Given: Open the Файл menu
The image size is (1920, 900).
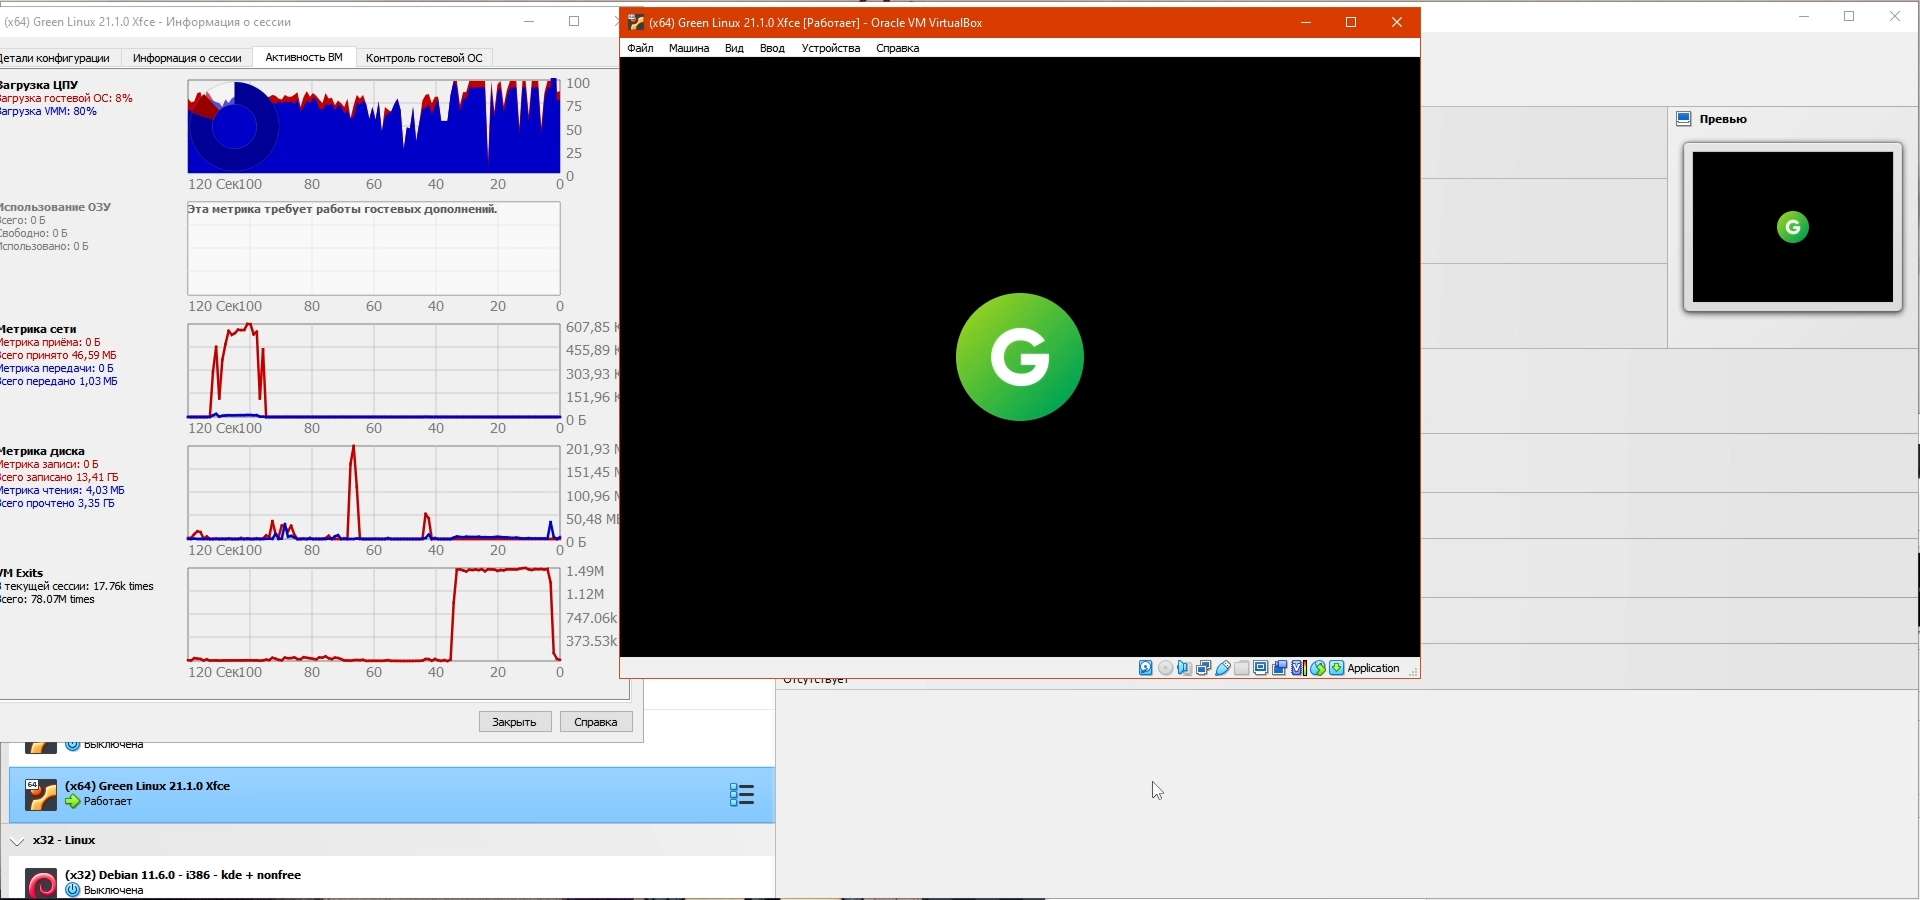Looking at the screenshot, I should tap(640, 48).
